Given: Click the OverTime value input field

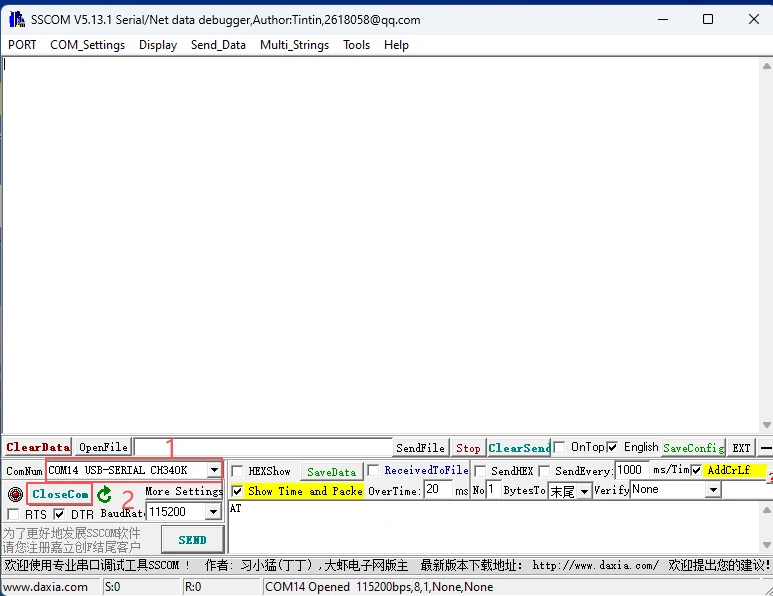Looking at the screenshot, I should tap(437, 490).
